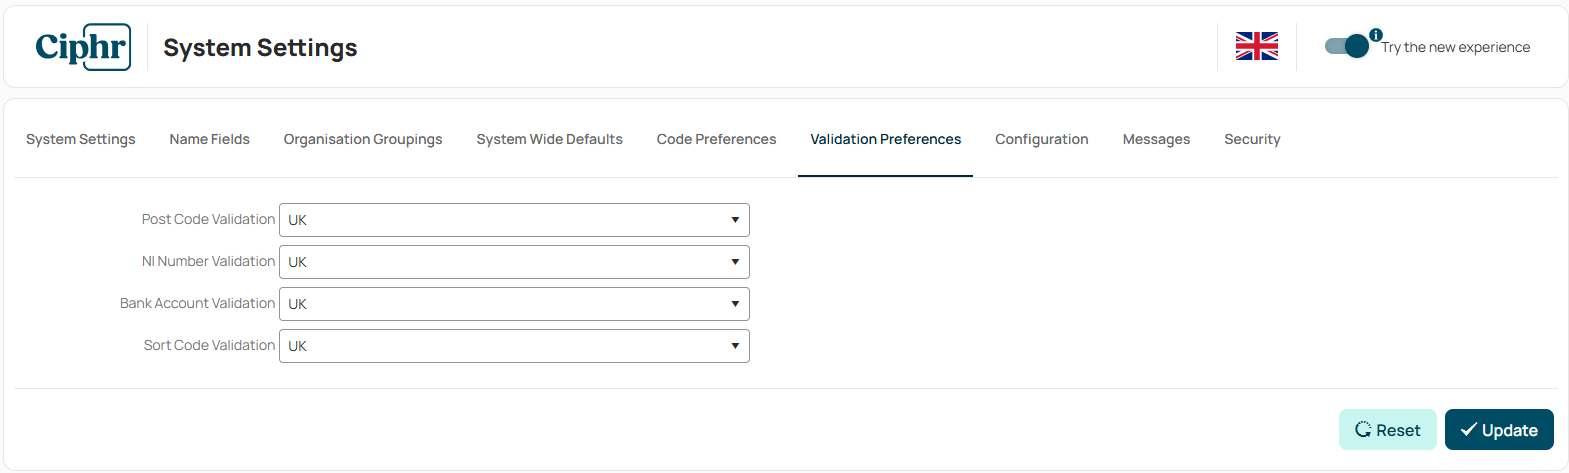The width and height of the screenshot is (1569, 473).
Task: Click the Reset button
Action: coord(1388,430)
